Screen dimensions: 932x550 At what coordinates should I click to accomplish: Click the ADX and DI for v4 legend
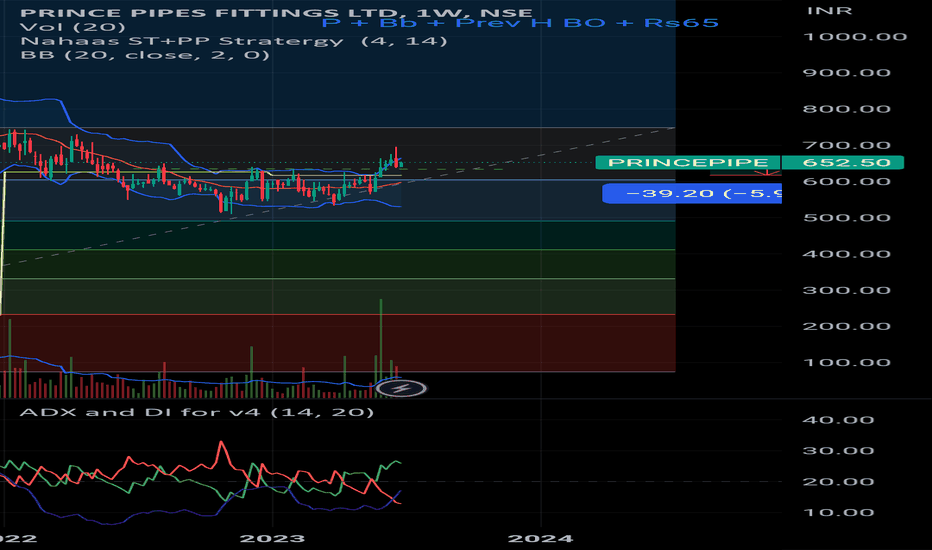197,412
